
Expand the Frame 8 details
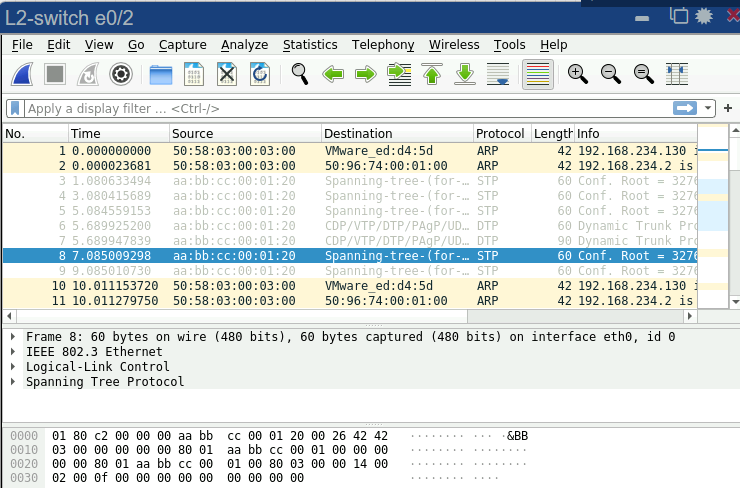coord(13,337)
